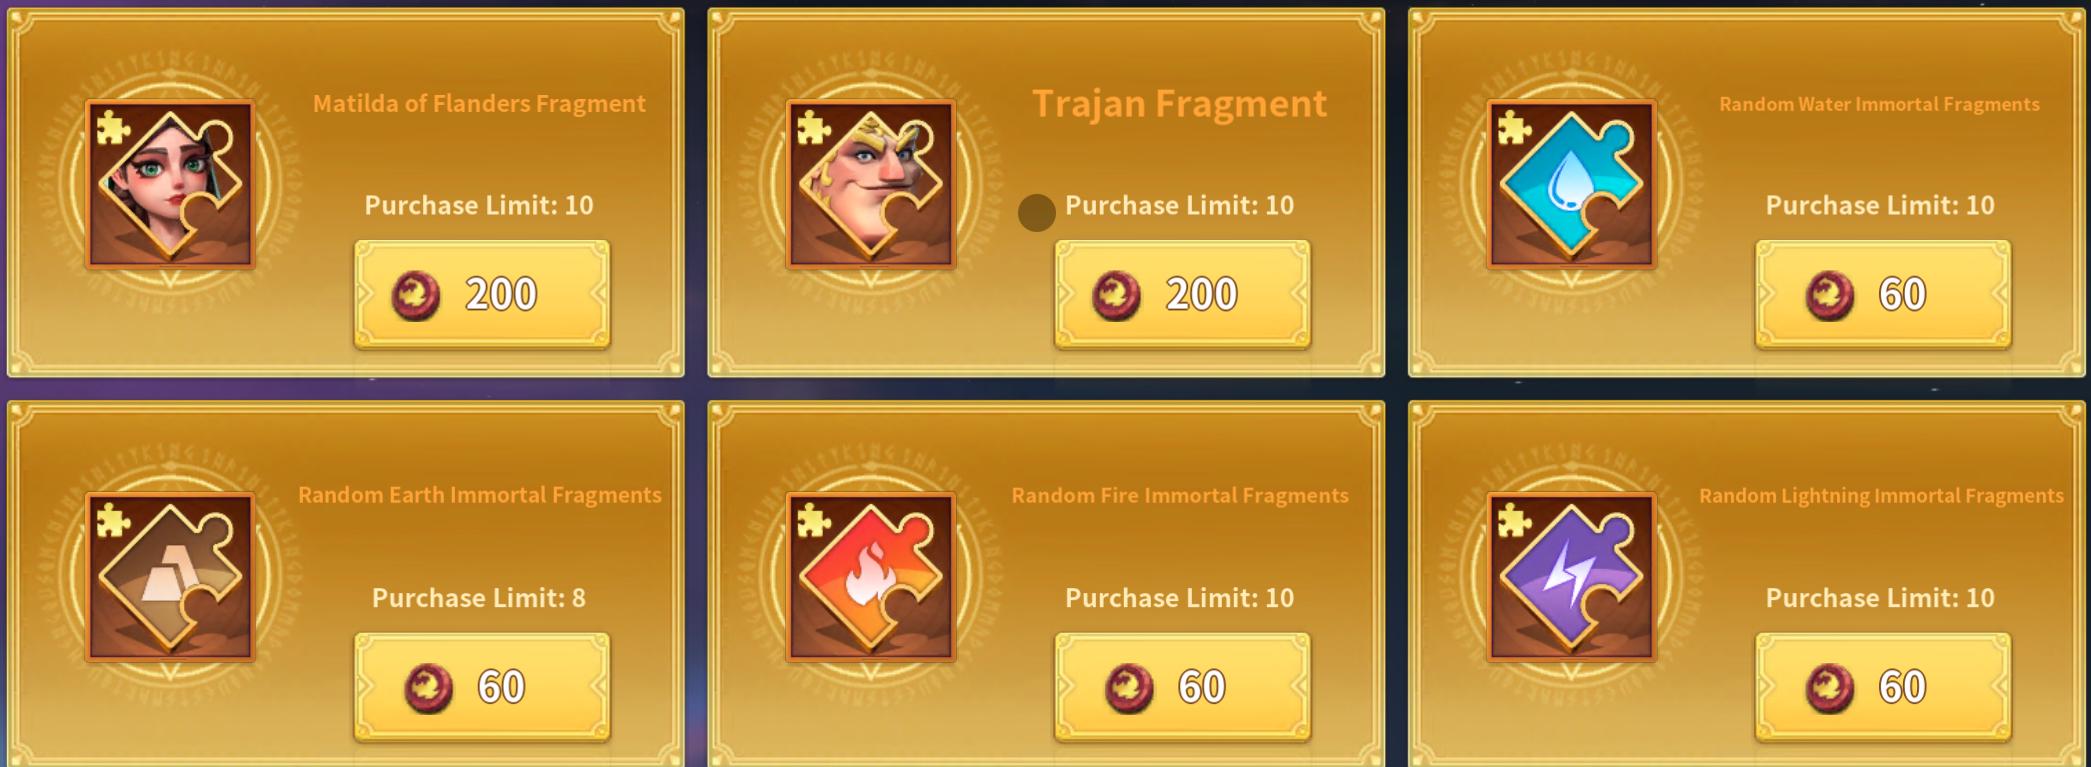Viewport: 2091px width, 767px height.
Task: Click the red coin on Trajan's price button
Action: coord(1116,296)
